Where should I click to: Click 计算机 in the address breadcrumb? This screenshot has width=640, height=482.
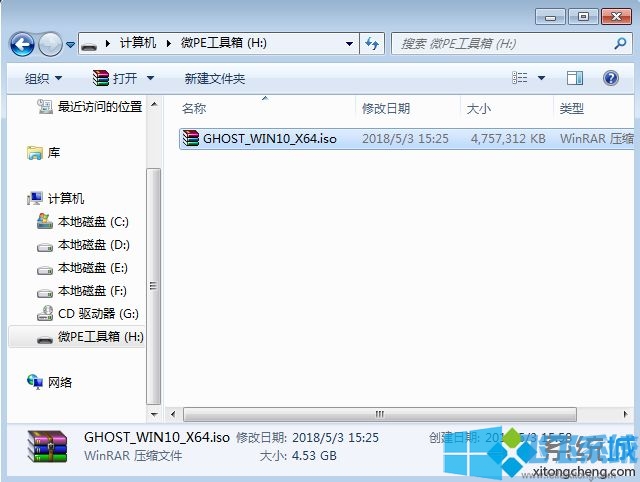point(137,44)
